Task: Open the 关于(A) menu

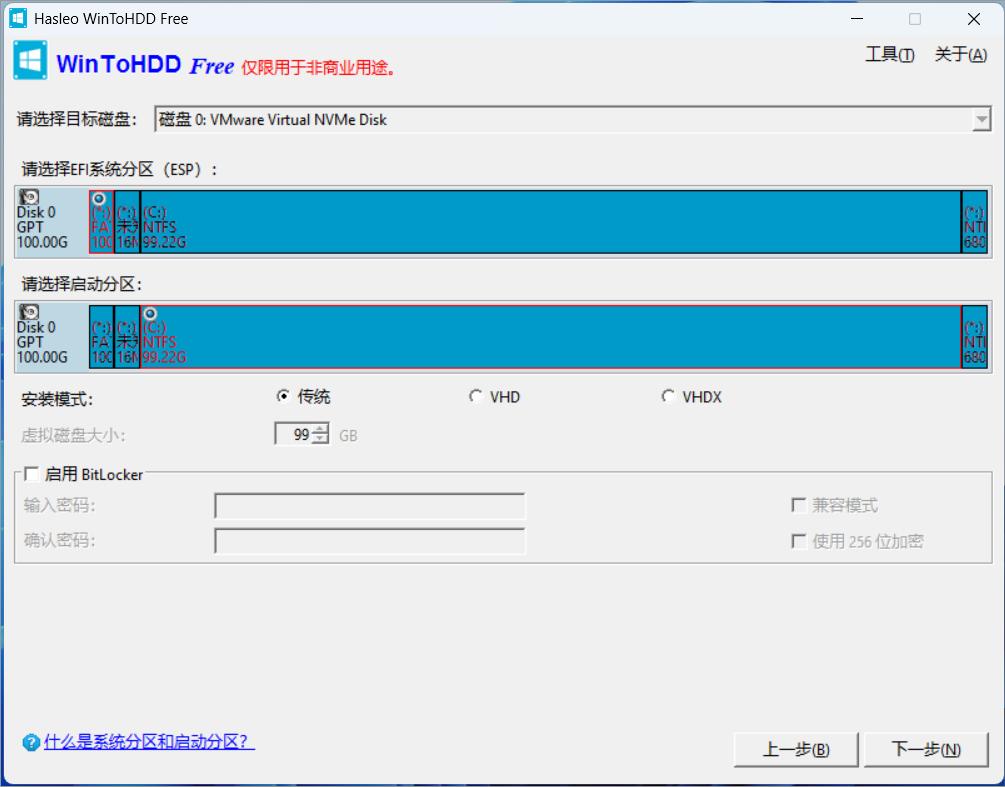Action: [957, 55]
